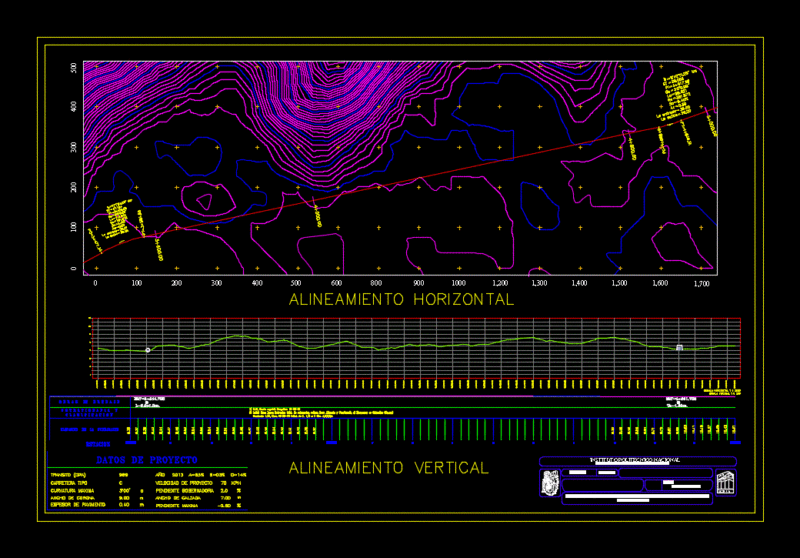Select the VELOCIDAD DE PROYECTO label

click(x=184, y=483)
